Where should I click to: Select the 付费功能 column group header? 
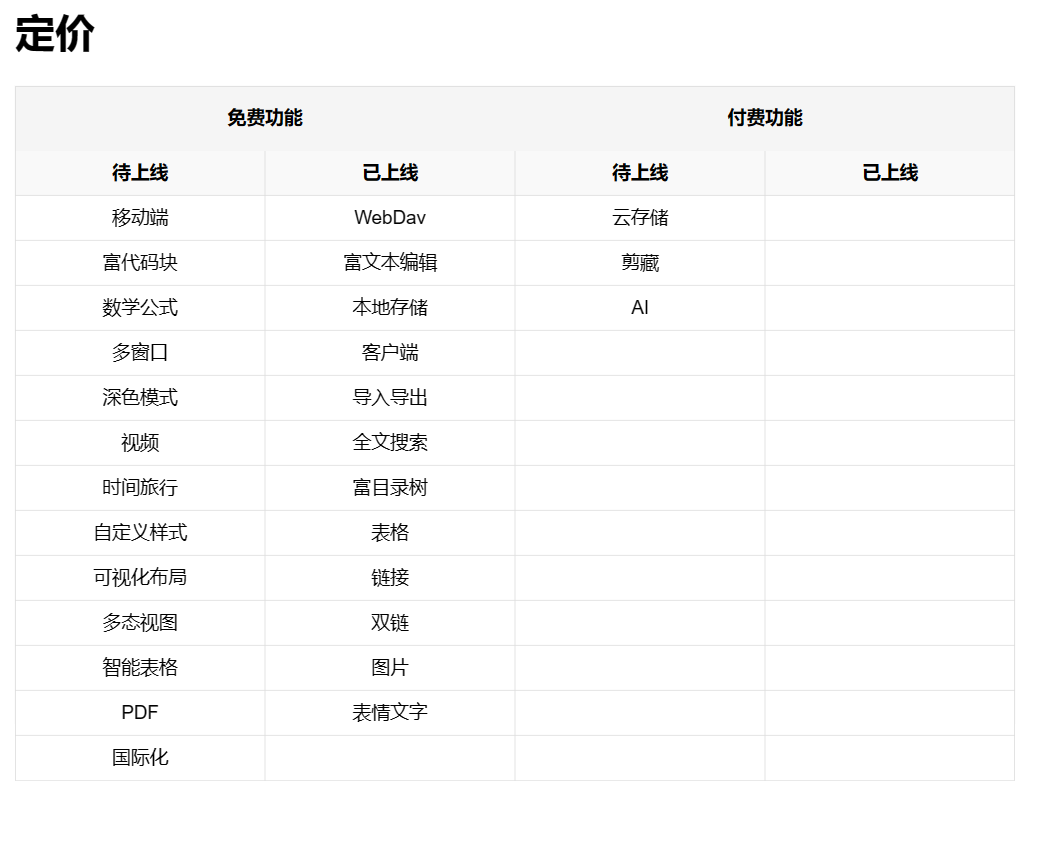pyautogui.click(x=765, y=118)
